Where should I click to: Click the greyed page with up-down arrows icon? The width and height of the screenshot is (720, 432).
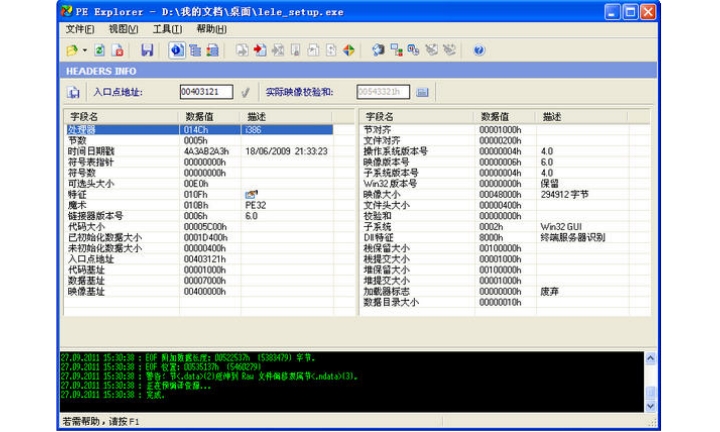coord(331,50)
